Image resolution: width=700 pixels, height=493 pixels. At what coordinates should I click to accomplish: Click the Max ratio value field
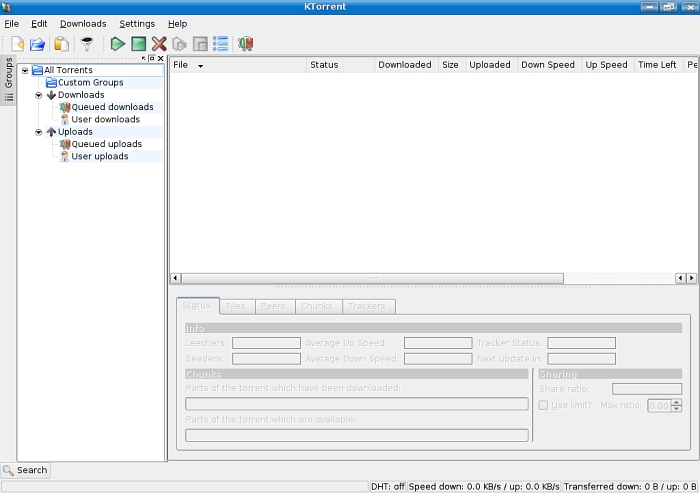pyautogui.click(x=659, y=405)
